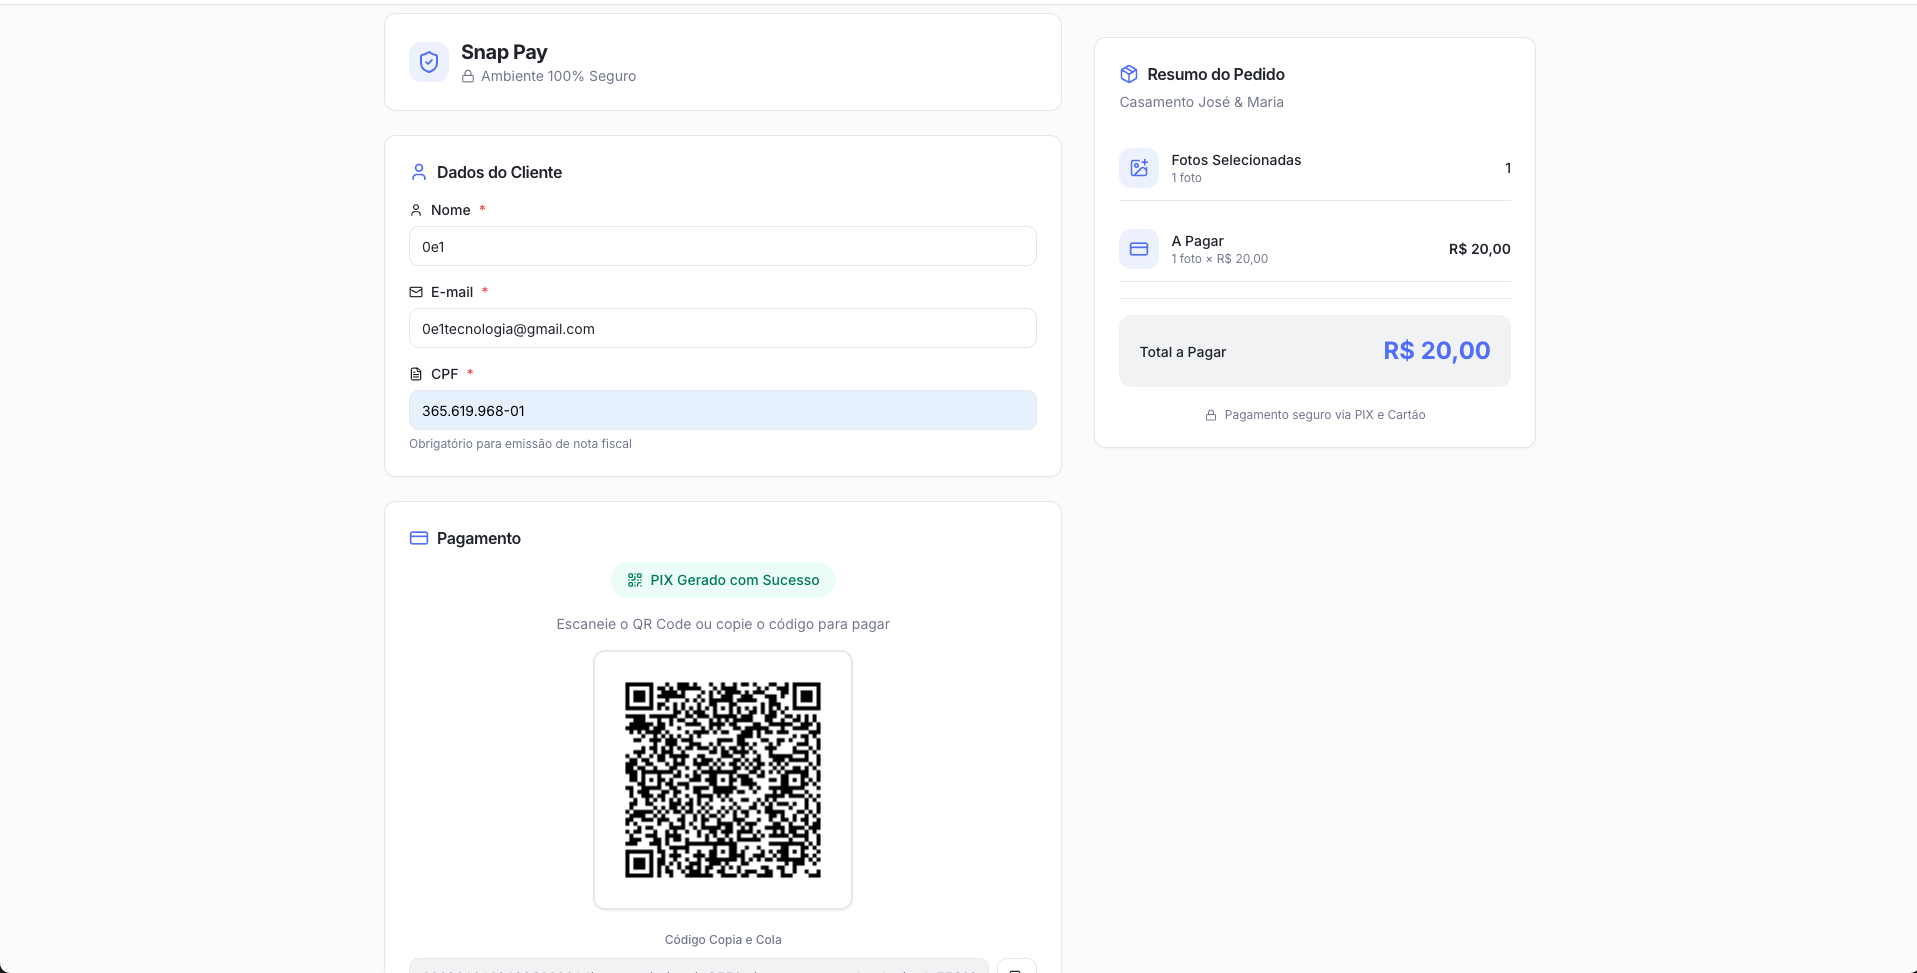This screenshot has width=1917, height=973.
Task: Click the lock icon beside Pagamento seguro text
Action: (x=1211, y=415)
